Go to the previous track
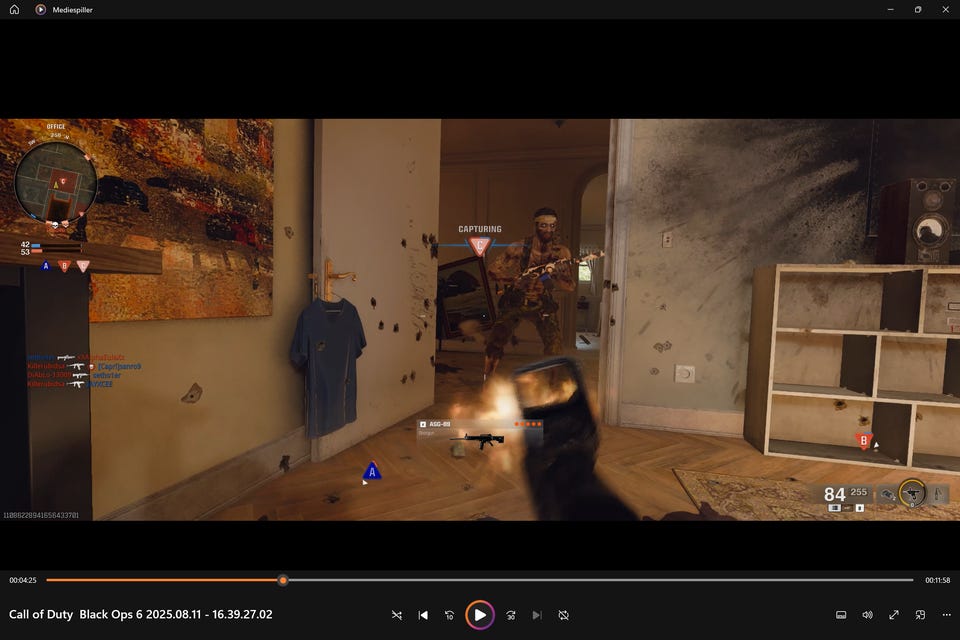The image size is (960, 640). click(423, 615)
